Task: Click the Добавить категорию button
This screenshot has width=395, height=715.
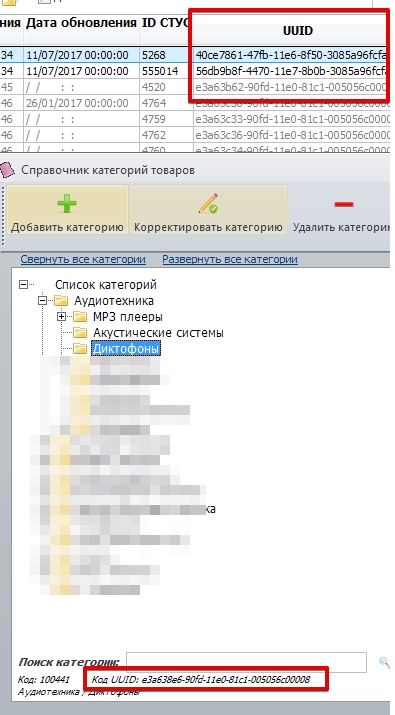Action: click(x=67, y=210)
